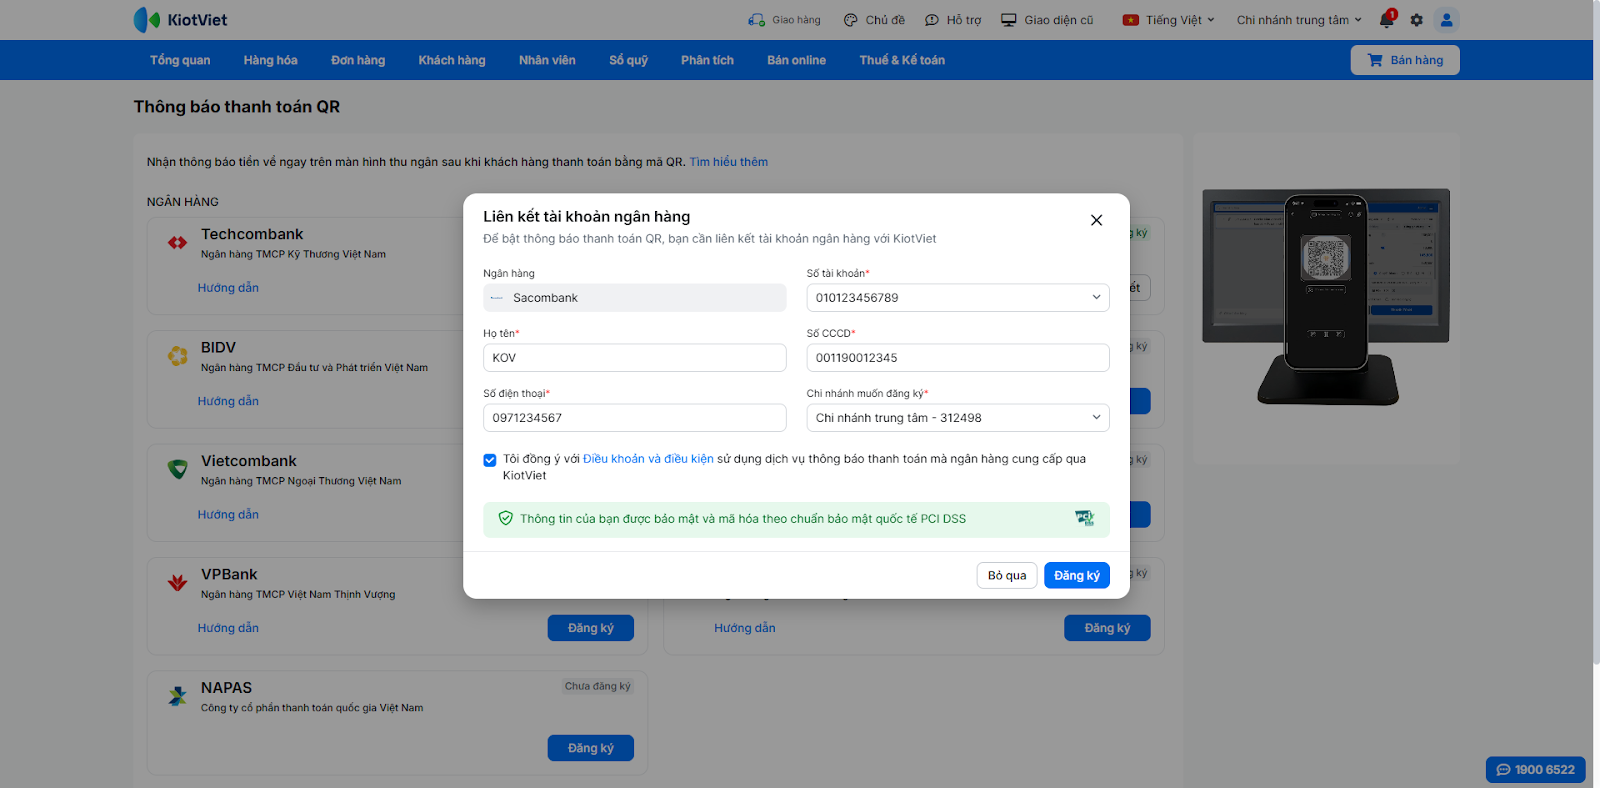Open the Chi nhánh muốn đăng ký dropdown
The height and width of the screenshot is (788, 1600).
click(958, 418)
